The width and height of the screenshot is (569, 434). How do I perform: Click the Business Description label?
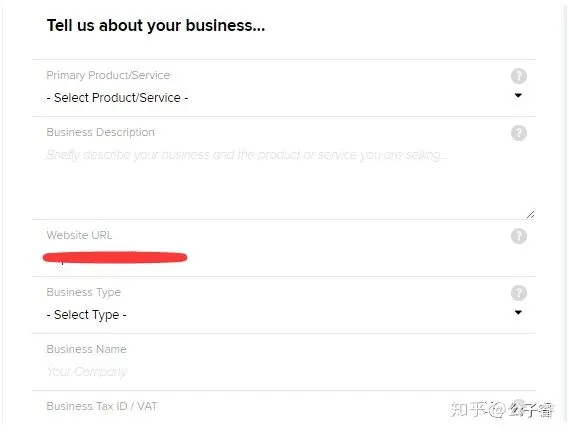point(101,132)
